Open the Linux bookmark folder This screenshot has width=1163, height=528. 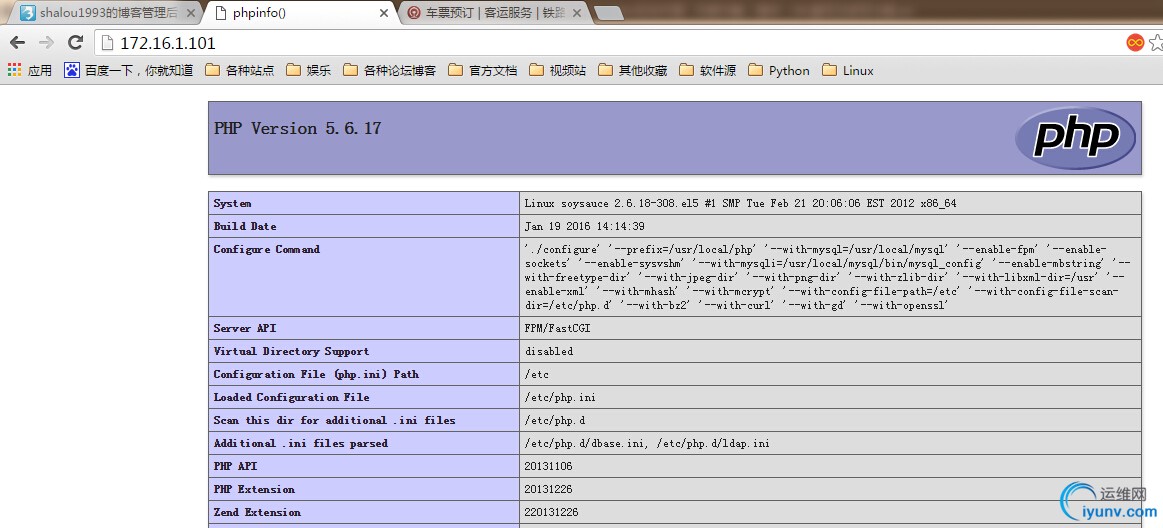848,70
